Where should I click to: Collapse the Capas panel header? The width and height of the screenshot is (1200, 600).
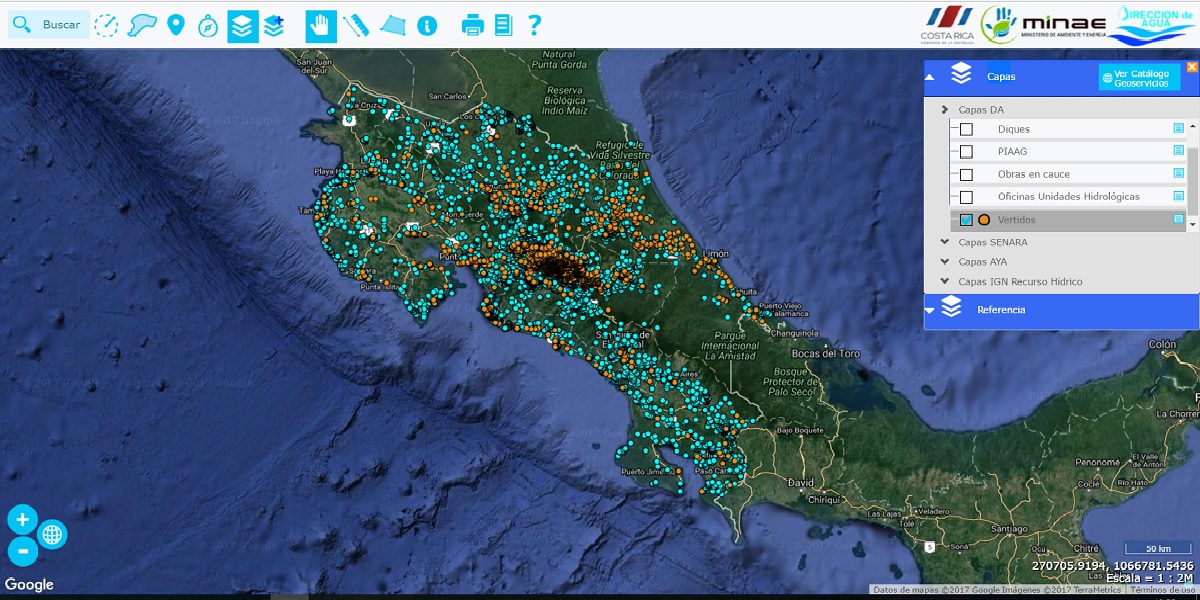[930, 76]
